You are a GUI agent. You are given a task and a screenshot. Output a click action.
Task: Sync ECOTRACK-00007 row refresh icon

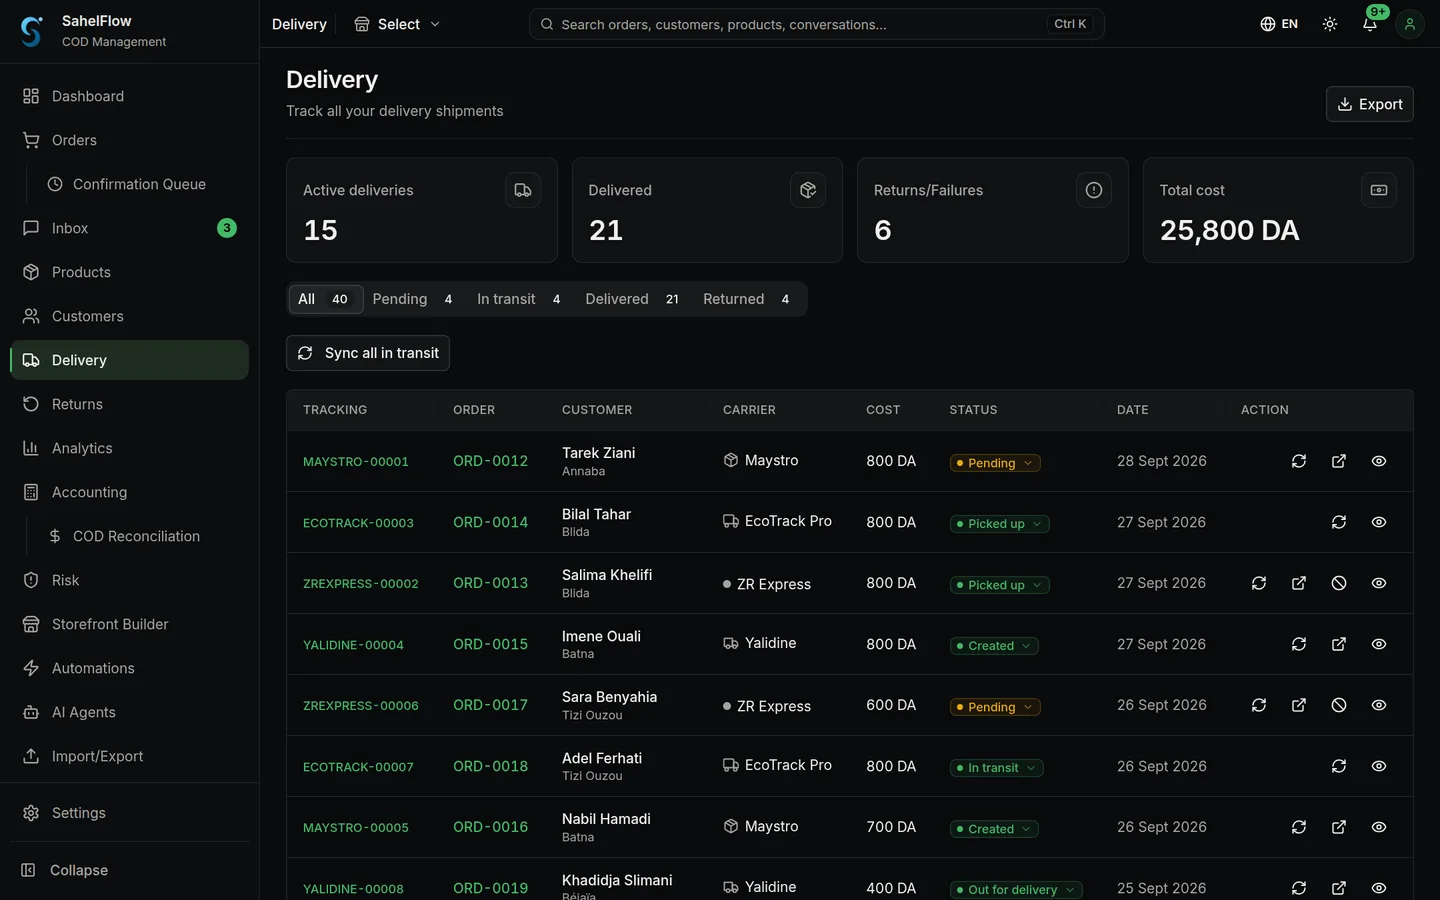point(1338,766)
